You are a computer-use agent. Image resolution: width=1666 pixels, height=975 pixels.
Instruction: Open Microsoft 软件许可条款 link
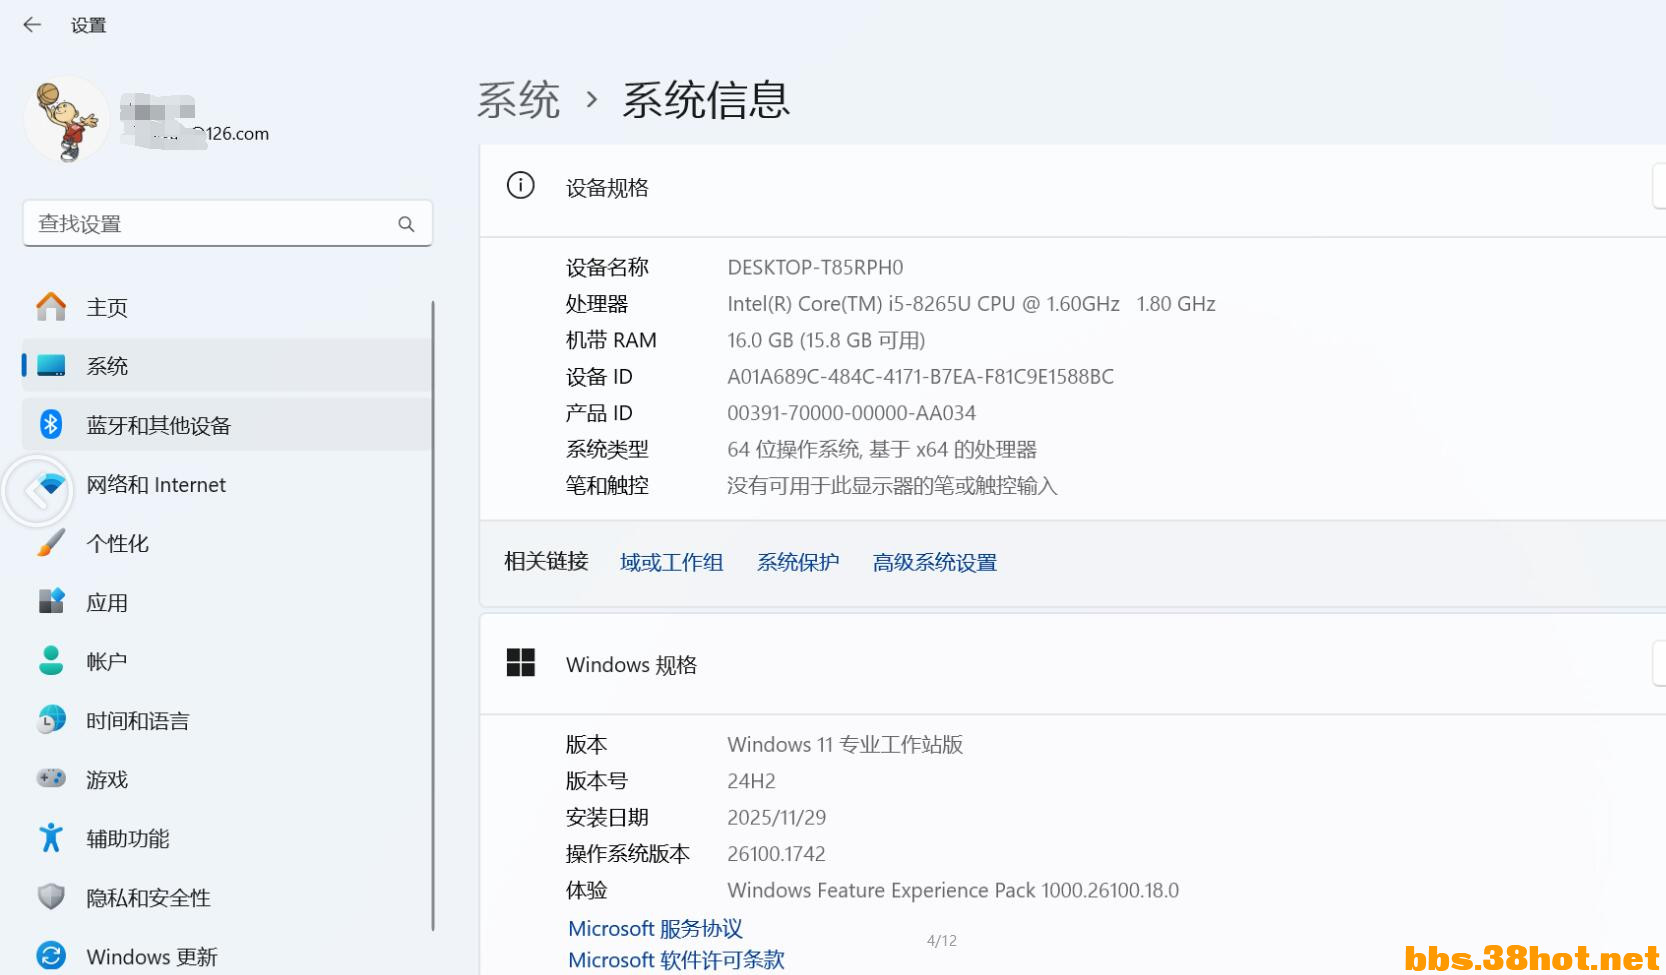click(676, 960)
